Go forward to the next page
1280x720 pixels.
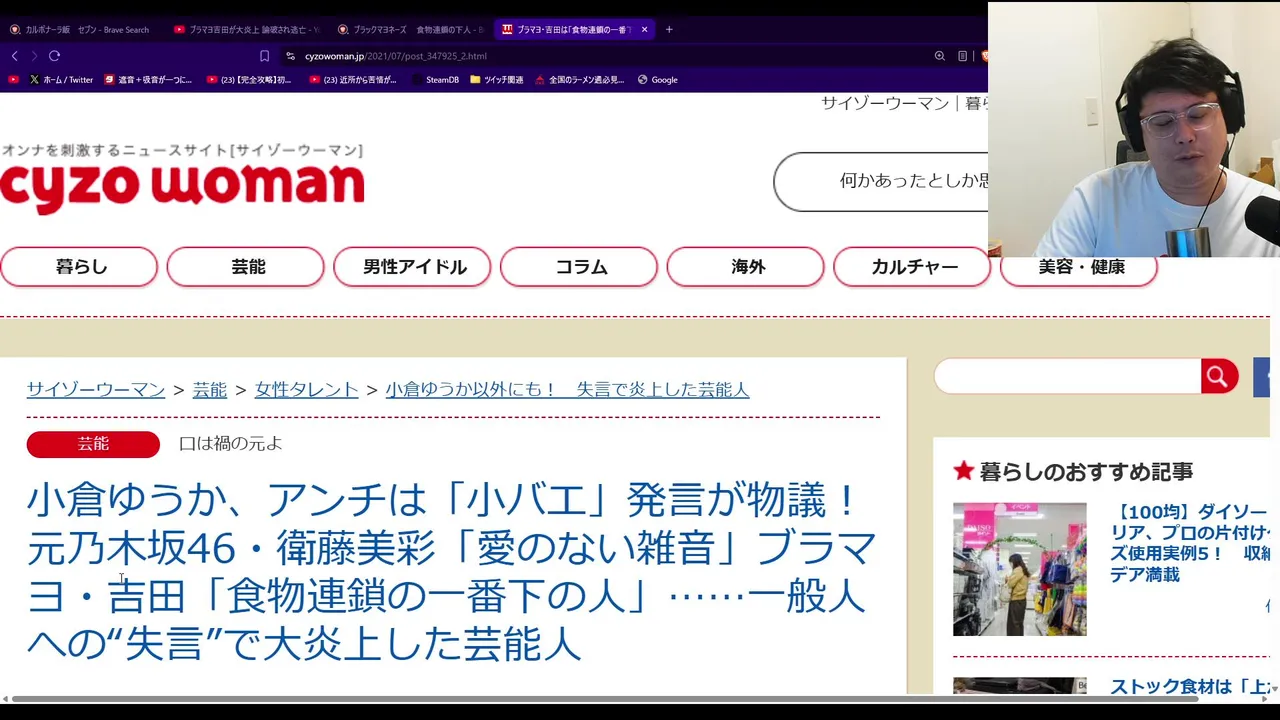pos(34,56)
